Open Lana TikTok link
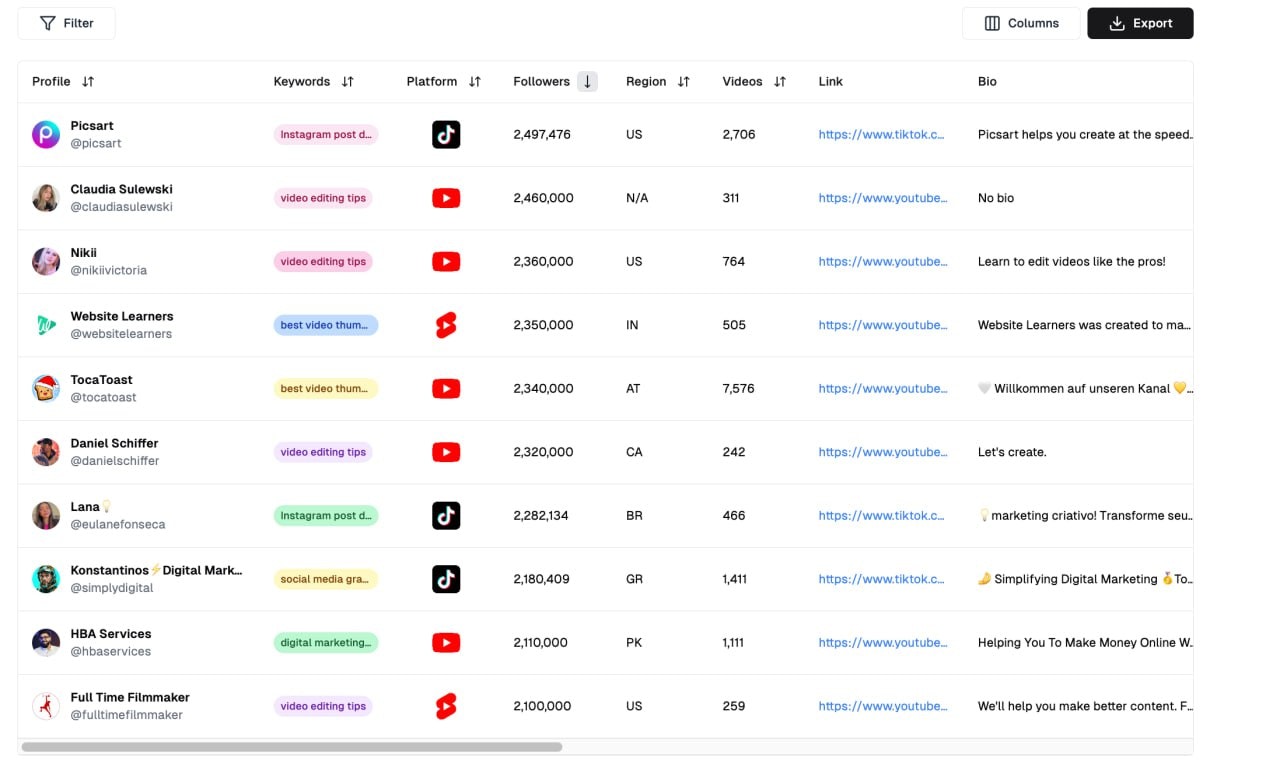This screenshot has height=768, width=1280. (881, 515)
